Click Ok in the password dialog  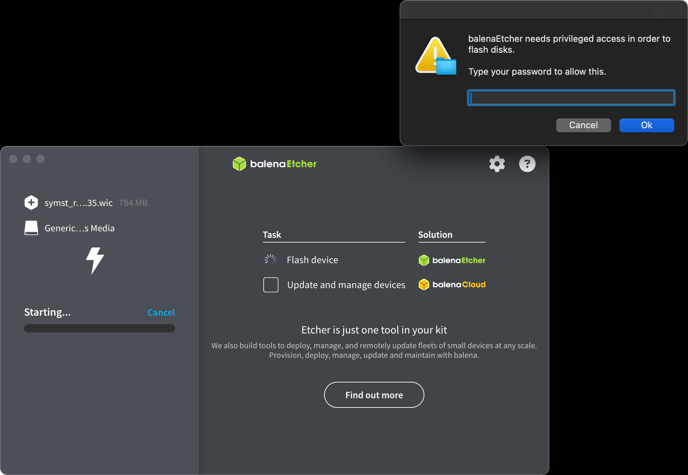coord(646,125)
